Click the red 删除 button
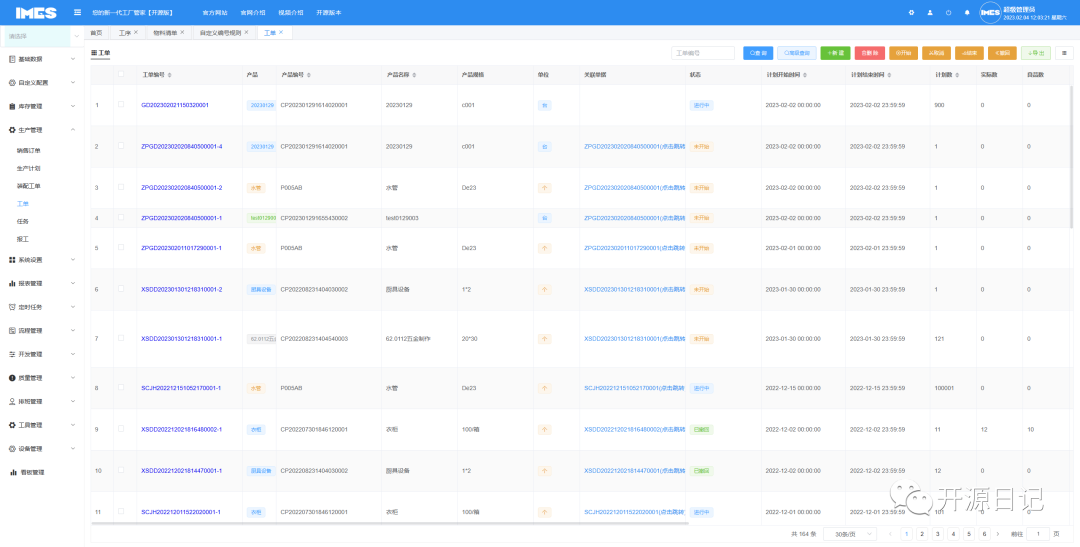The width and height of the screenshot is (1080, 547). click(869, 52)
